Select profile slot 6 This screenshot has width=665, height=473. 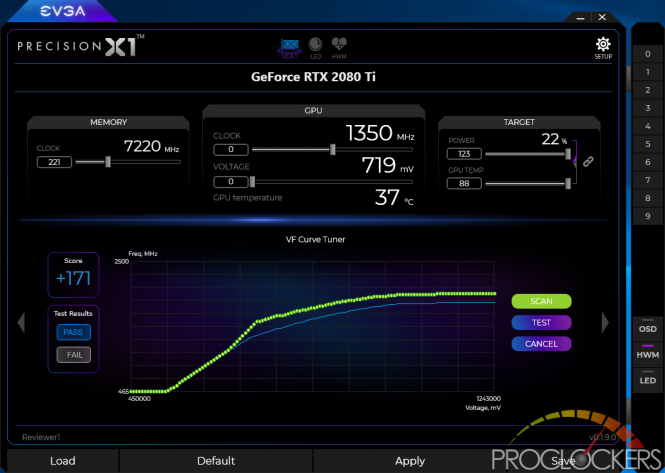[x=648, y=162]
